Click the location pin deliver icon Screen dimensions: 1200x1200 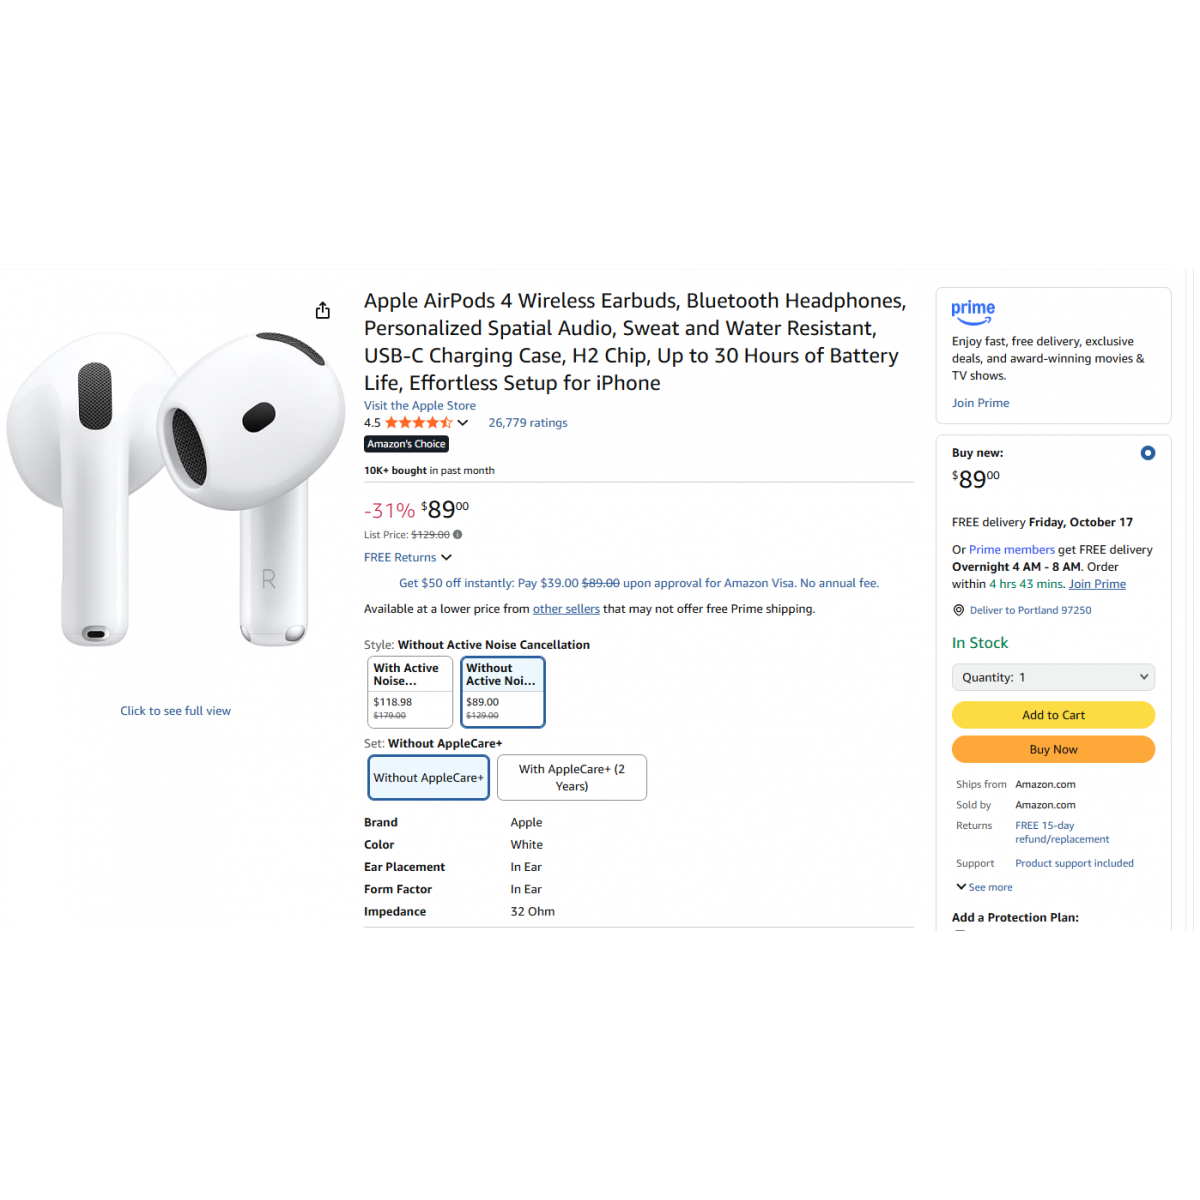click(x=958, y=610)
